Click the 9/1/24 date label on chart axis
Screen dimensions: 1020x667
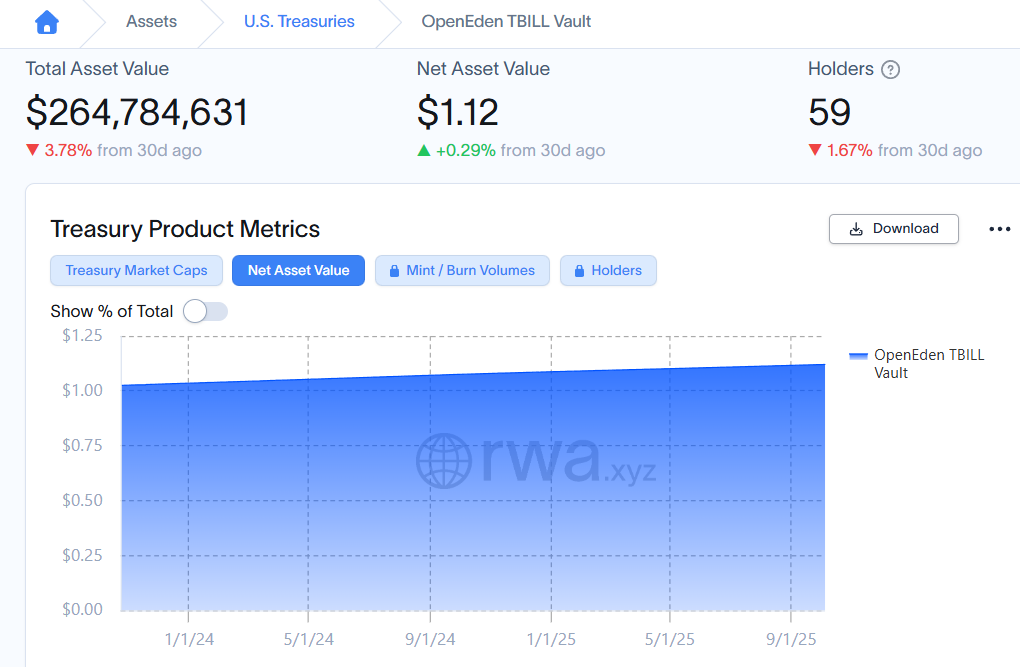point(431,639)
